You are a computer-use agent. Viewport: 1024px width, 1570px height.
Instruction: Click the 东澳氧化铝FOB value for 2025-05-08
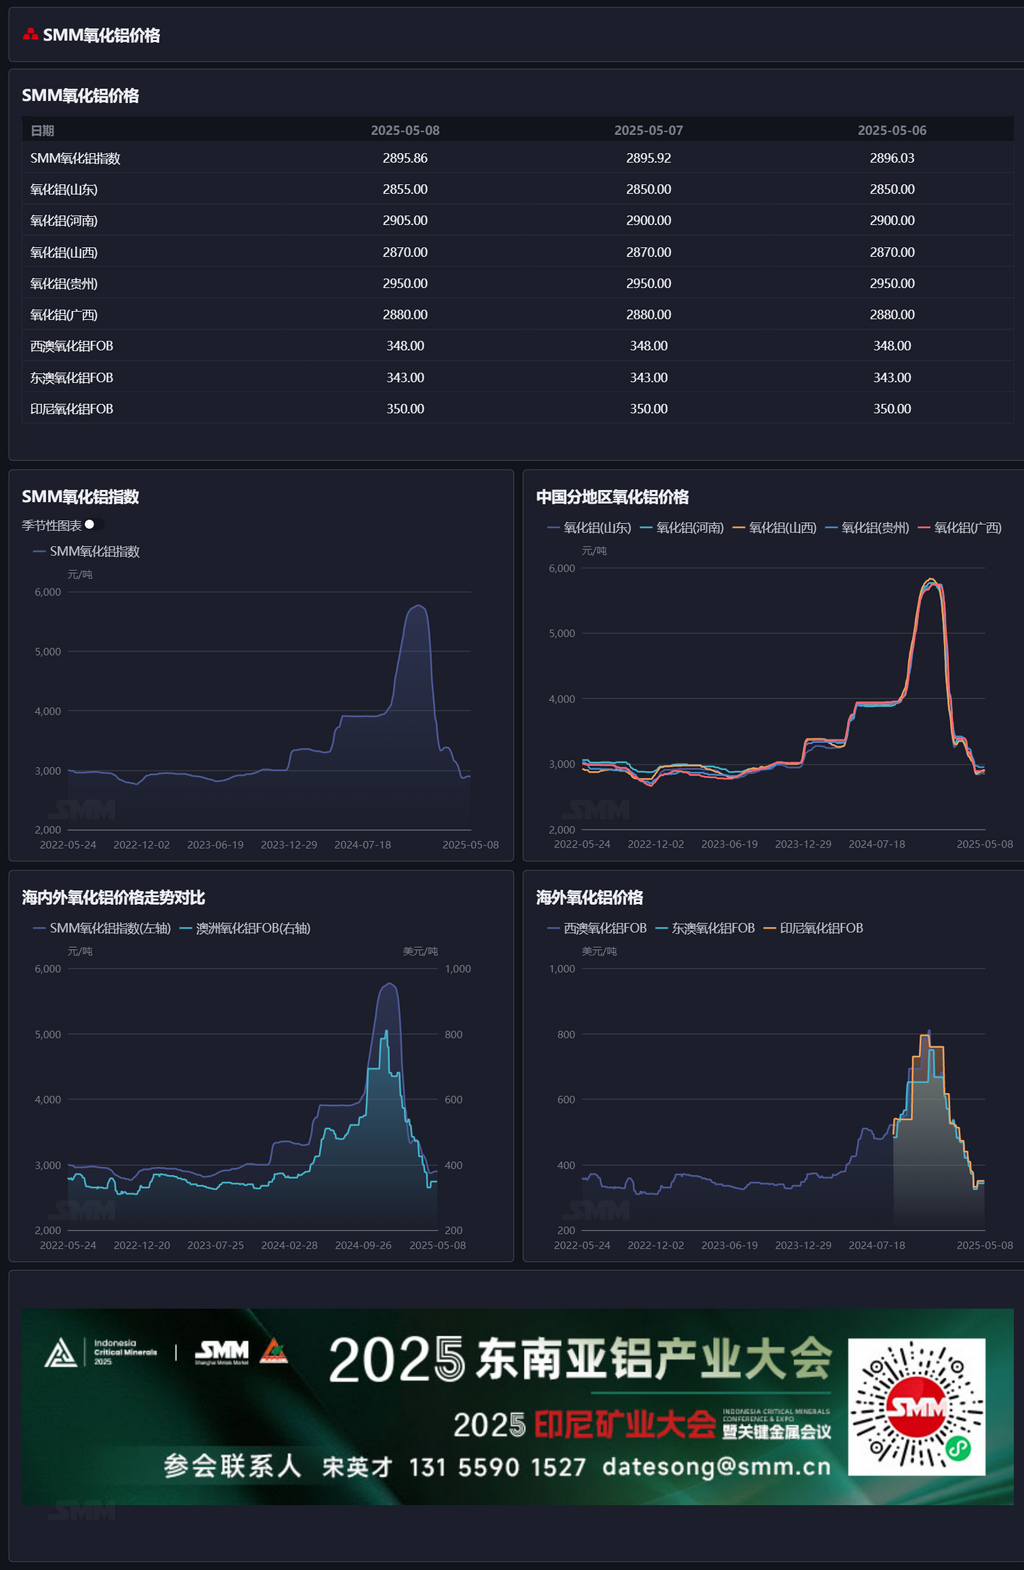tap(405, 377)
